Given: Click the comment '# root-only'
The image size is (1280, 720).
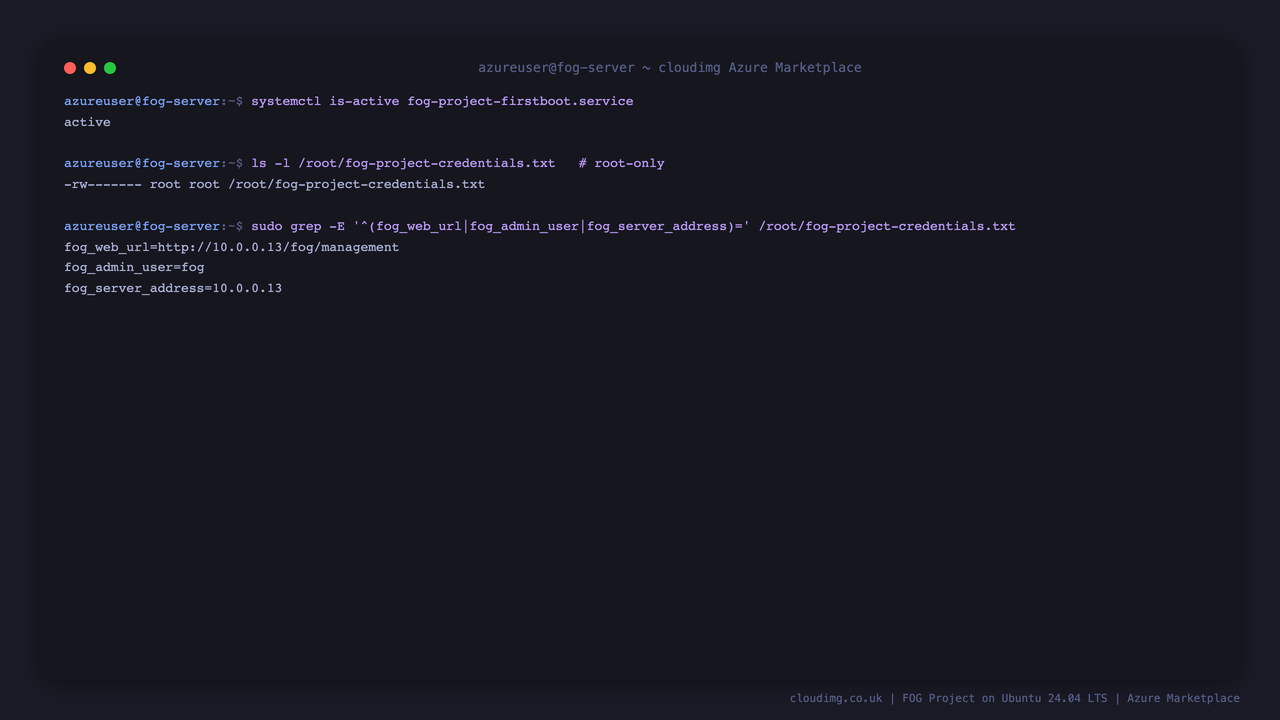Looking at the screenshot, I should point(621,163).
